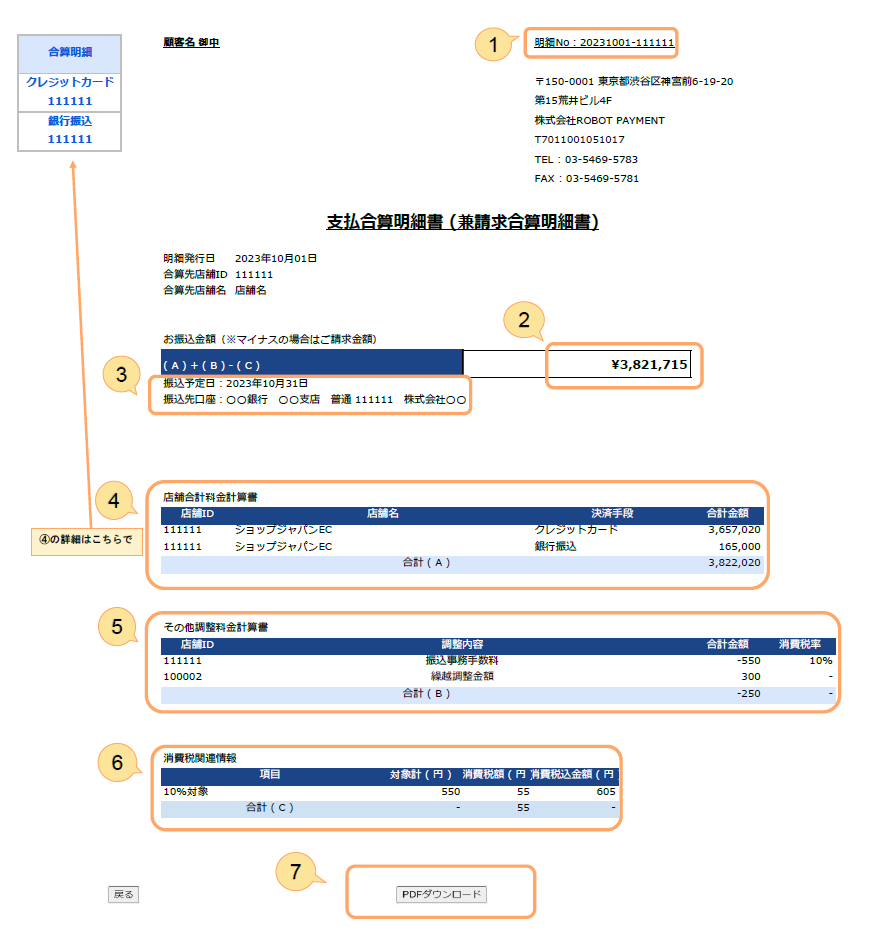
Task: Click the 調整内容 column header
Action: pos(462,644)
